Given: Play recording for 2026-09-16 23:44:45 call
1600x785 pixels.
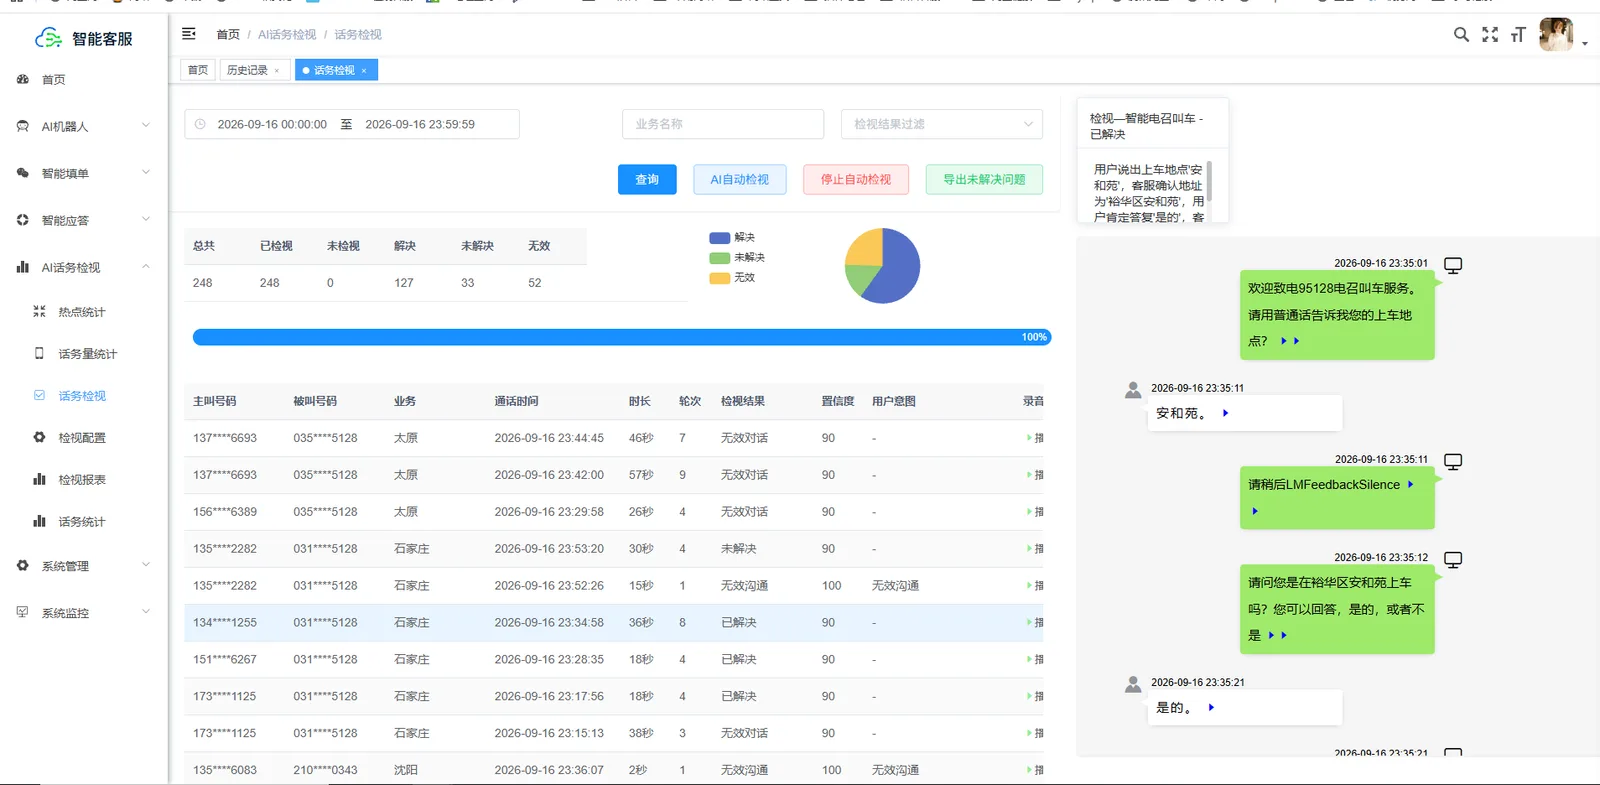Looking at the screenshot, I should coord(1035,438).
